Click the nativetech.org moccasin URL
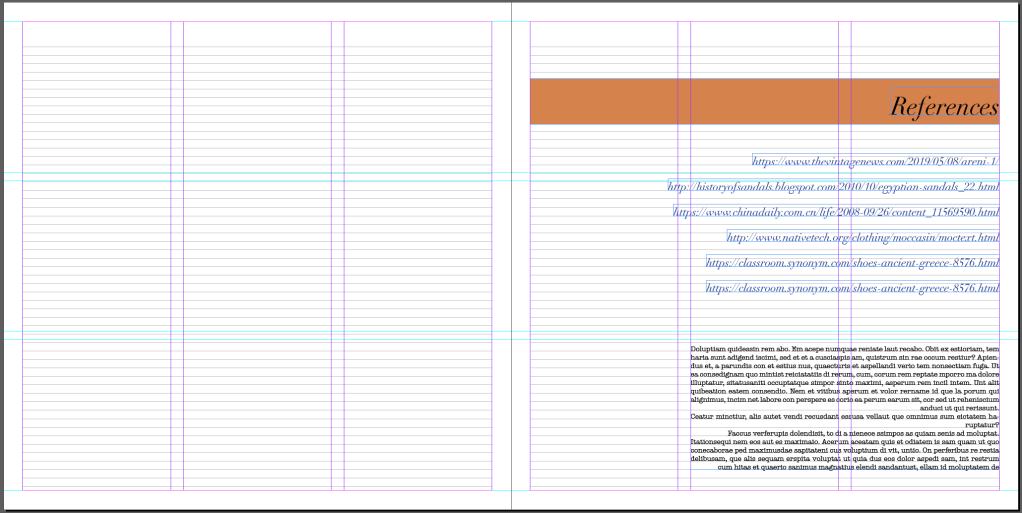This screenshot has width=1022, height=513. pyautogui.click(x=862, y=238)
